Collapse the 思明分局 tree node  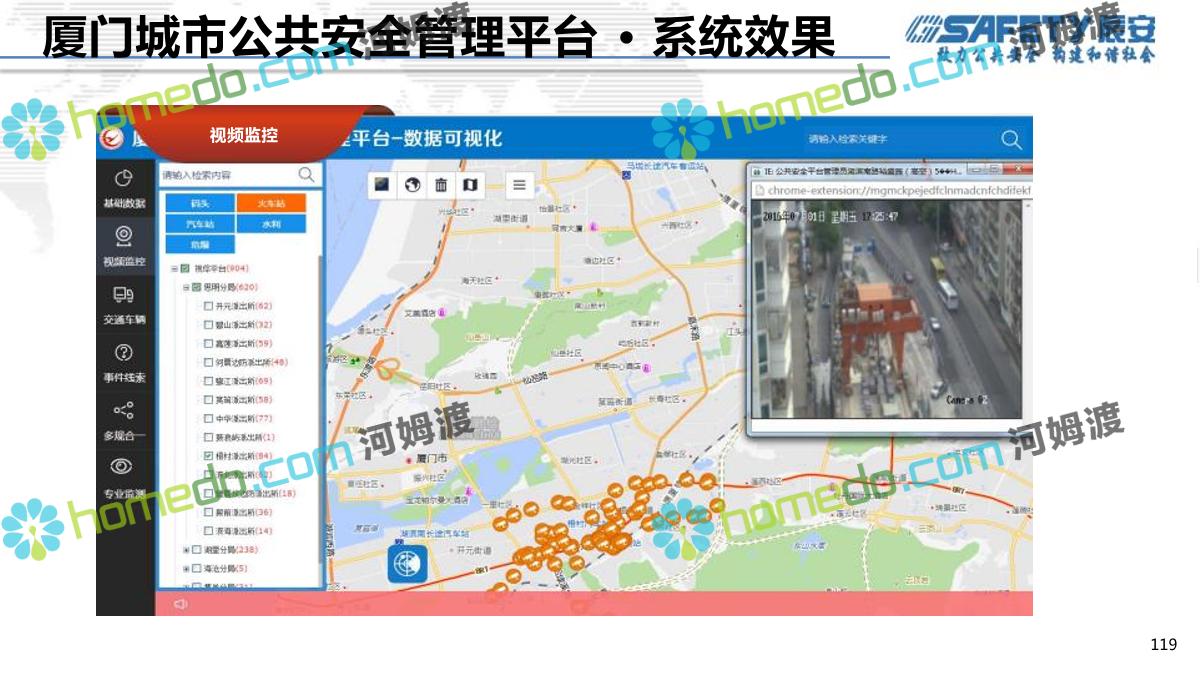(x=186, y=287)
